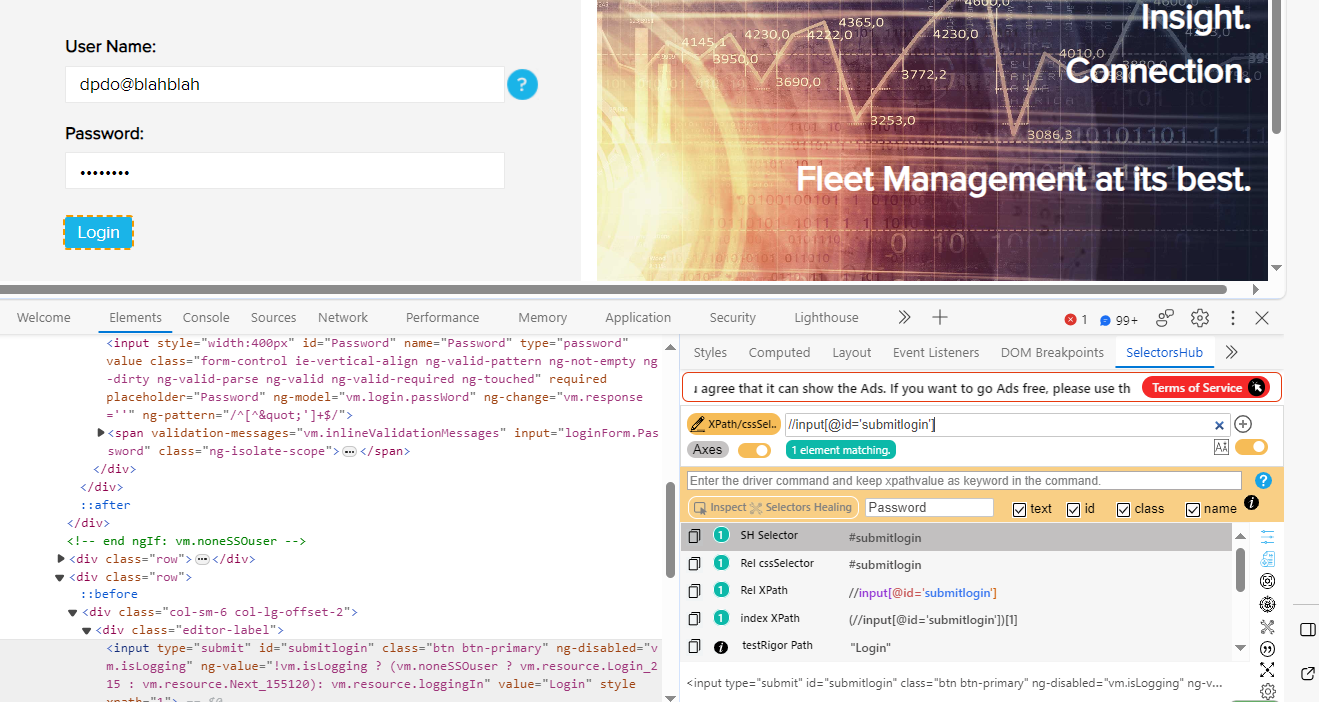
Task: Click the crossed tools icon in SelectorsHub sidebar
Action: pos(1268,627)
